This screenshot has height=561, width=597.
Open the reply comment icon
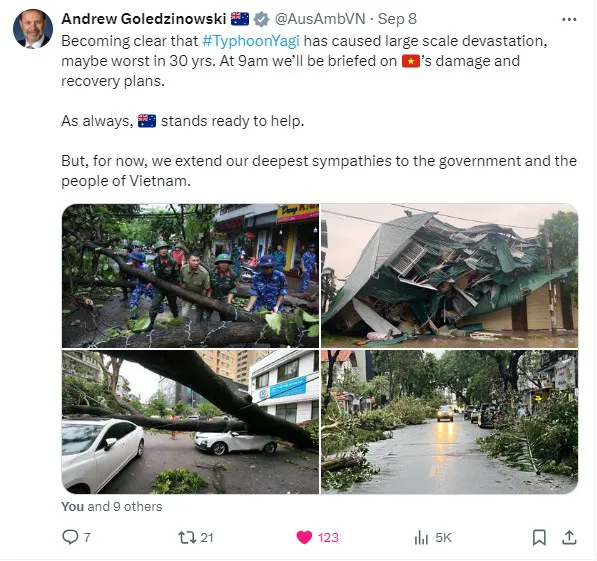tap(70, 537)
